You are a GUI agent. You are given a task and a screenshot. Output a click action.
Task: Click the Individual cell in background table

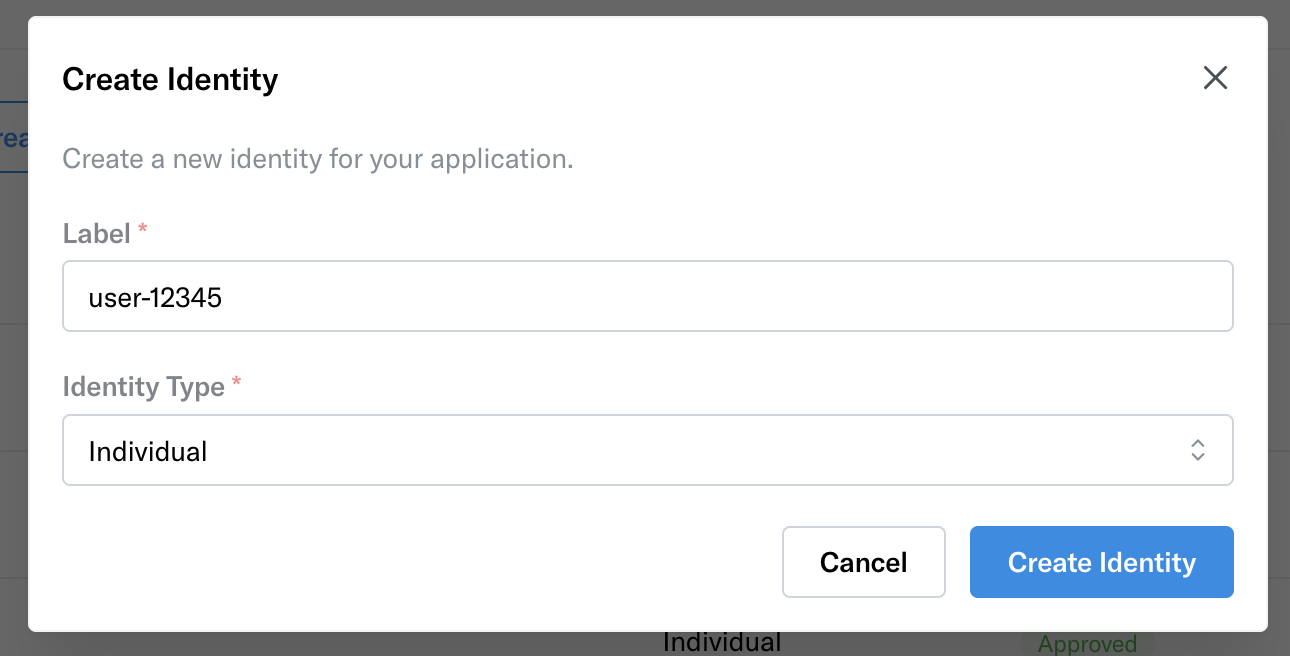tap(722, 643)
